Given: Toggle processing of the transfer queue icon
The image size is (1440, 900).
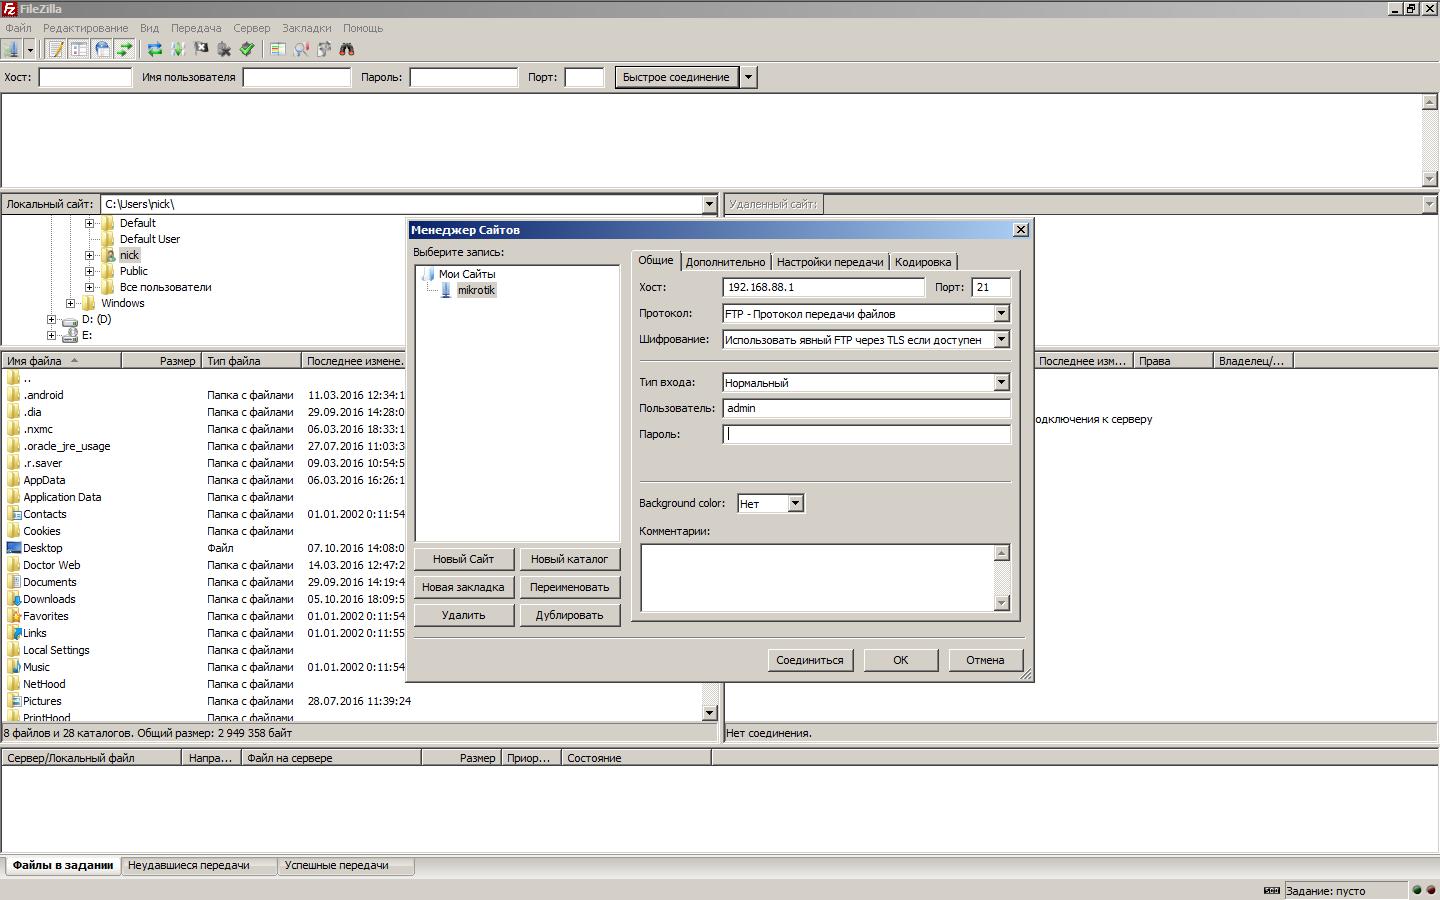Looking at the screenshot, I should point(178,49).
